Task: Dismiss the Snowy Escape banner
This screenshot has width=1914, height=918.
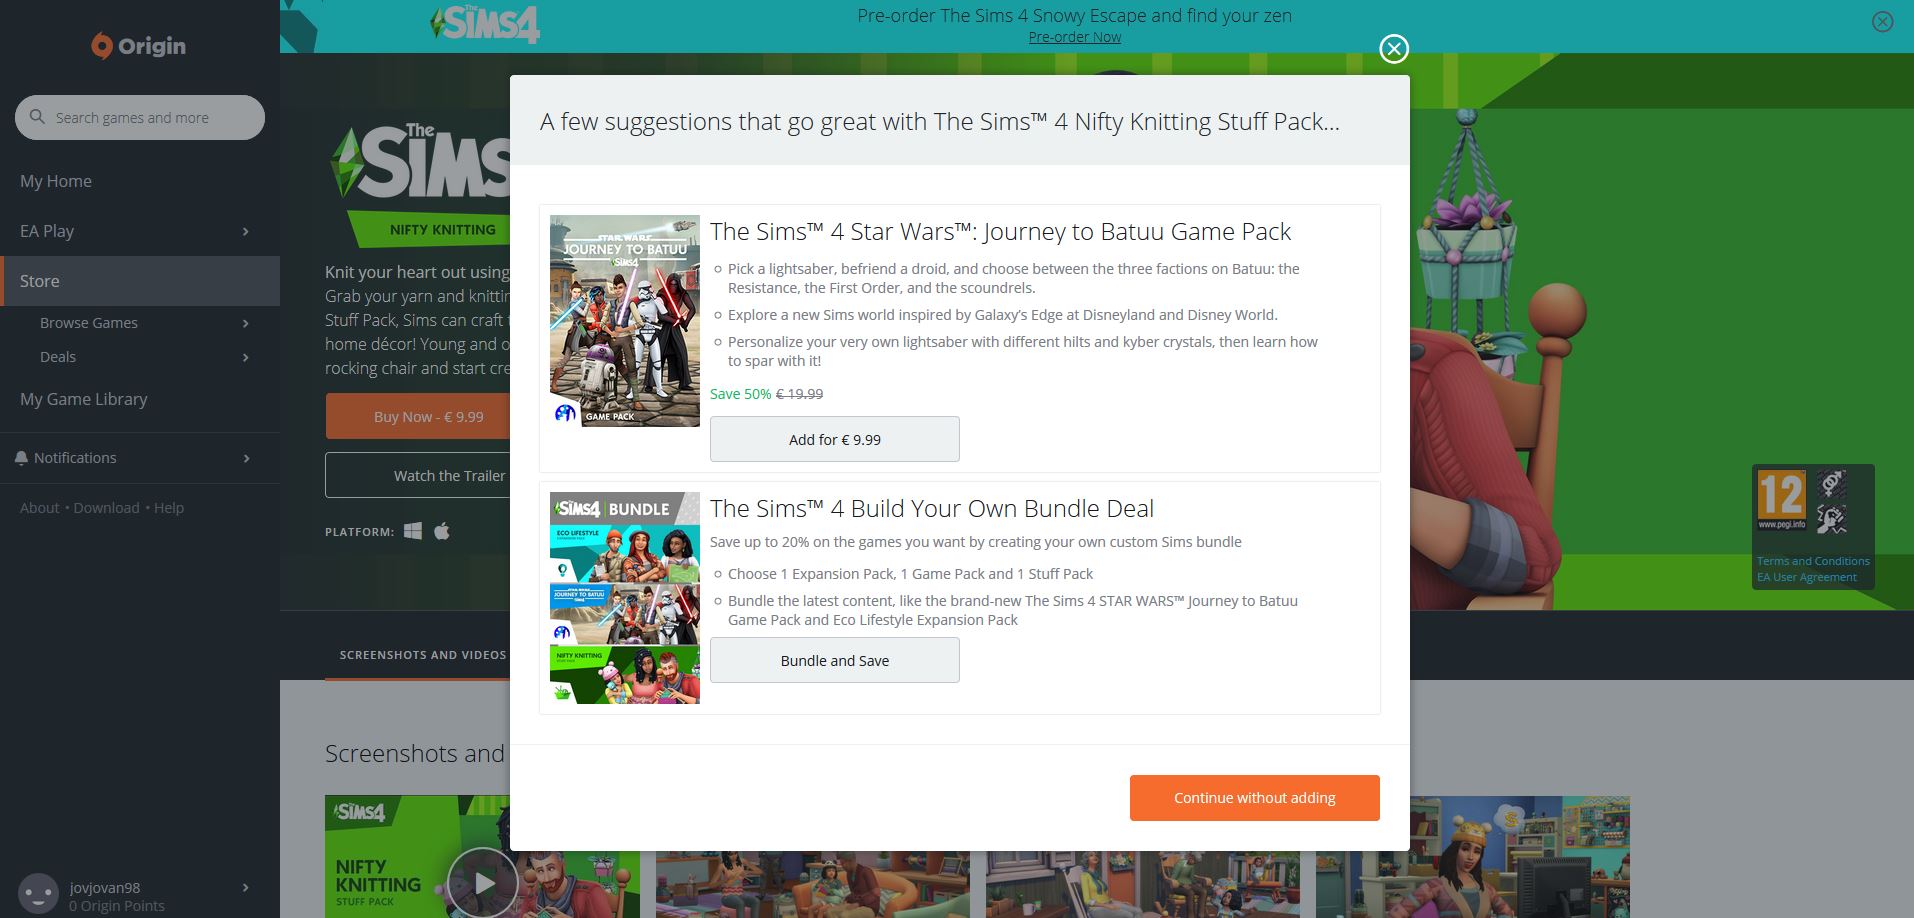Action: [1882, 22]
